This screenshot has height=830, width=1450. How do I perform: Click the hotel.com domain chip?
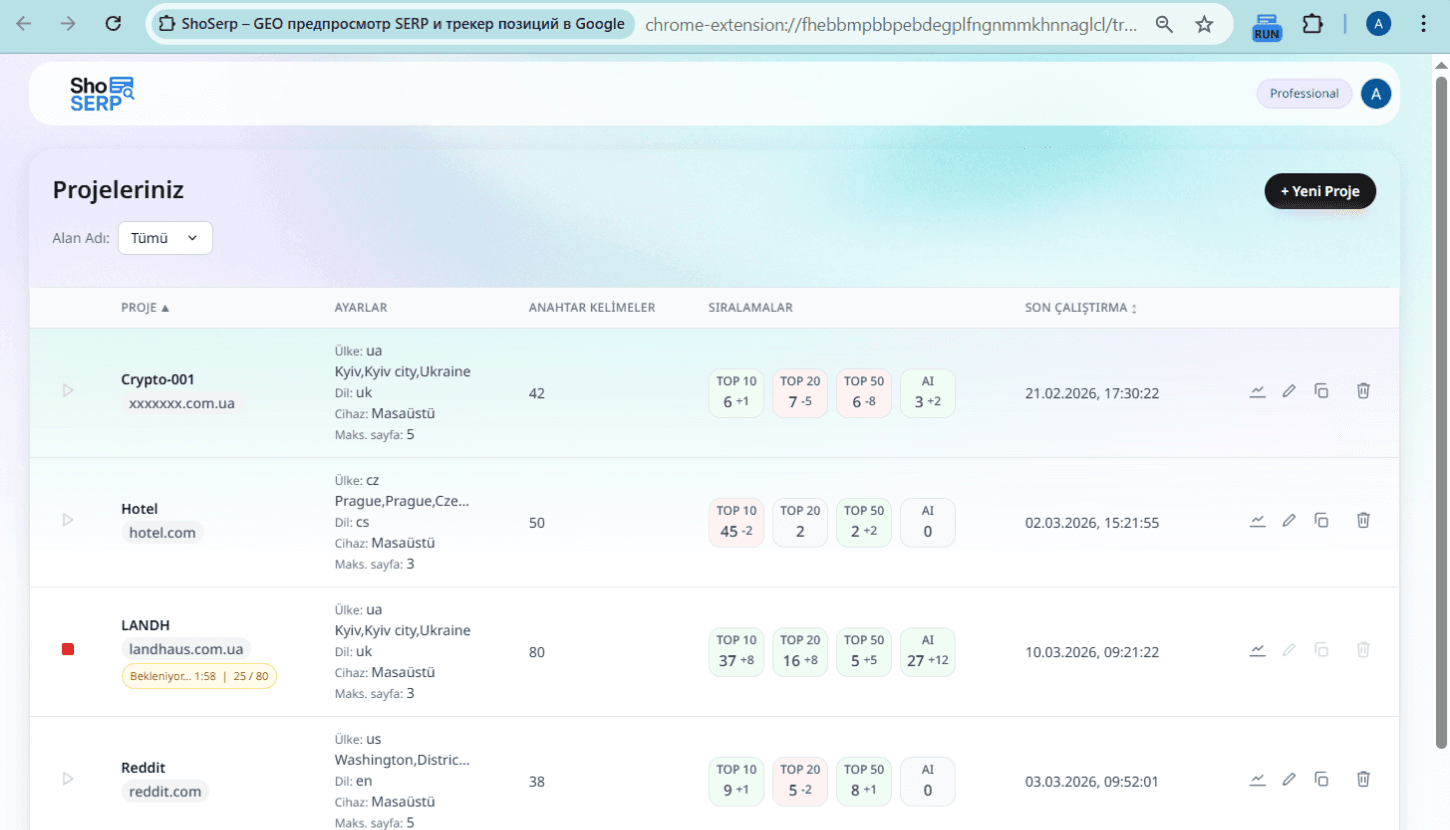point(162,533)
